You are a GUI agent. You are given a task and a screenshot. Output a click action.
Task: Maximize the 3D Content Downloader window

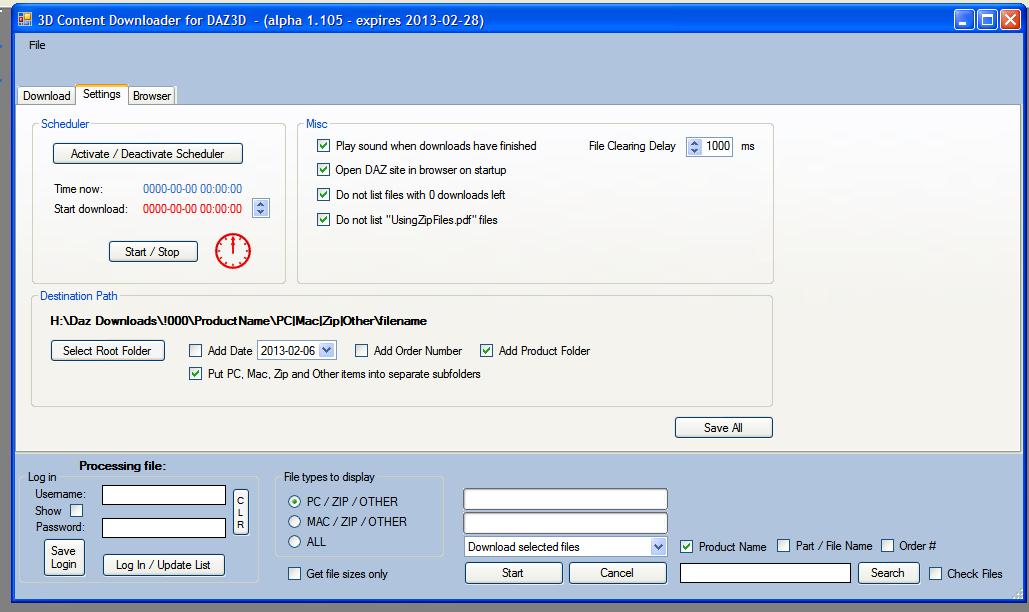pyautogui.click(x=986, y=20)
